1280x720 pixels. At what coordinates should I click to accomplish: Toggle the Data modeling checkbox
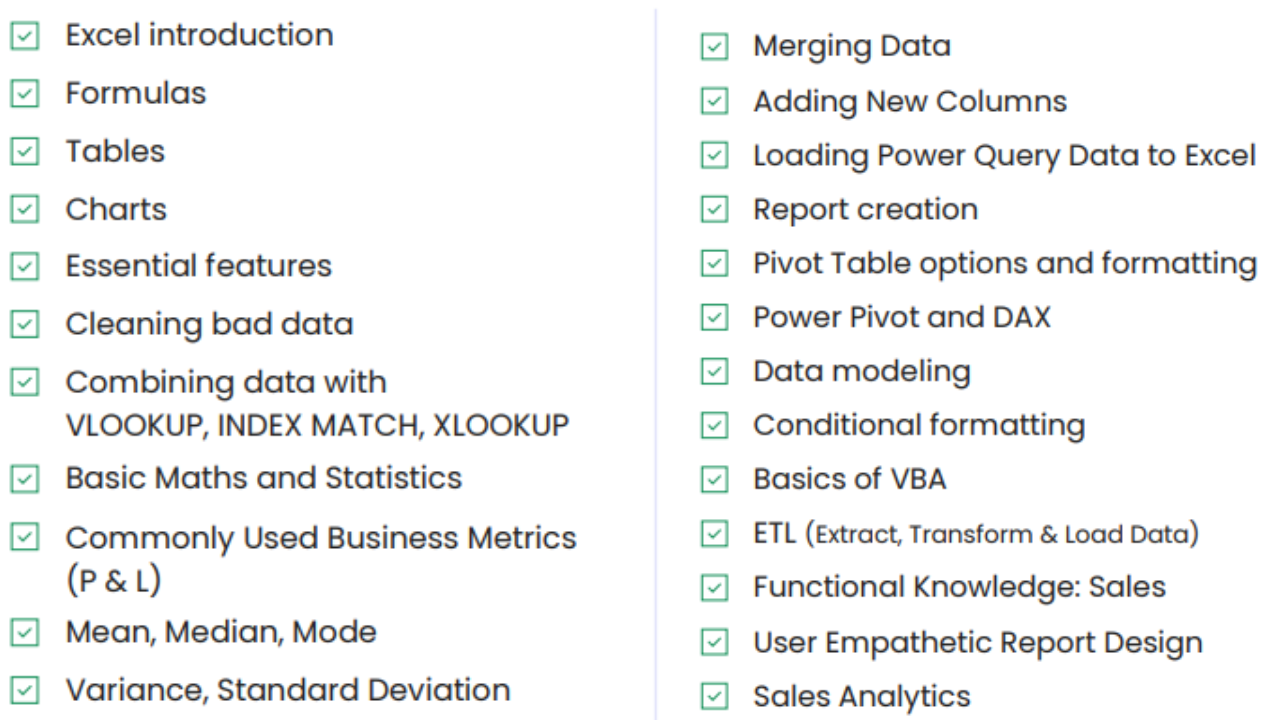click(x=714, y=372)
